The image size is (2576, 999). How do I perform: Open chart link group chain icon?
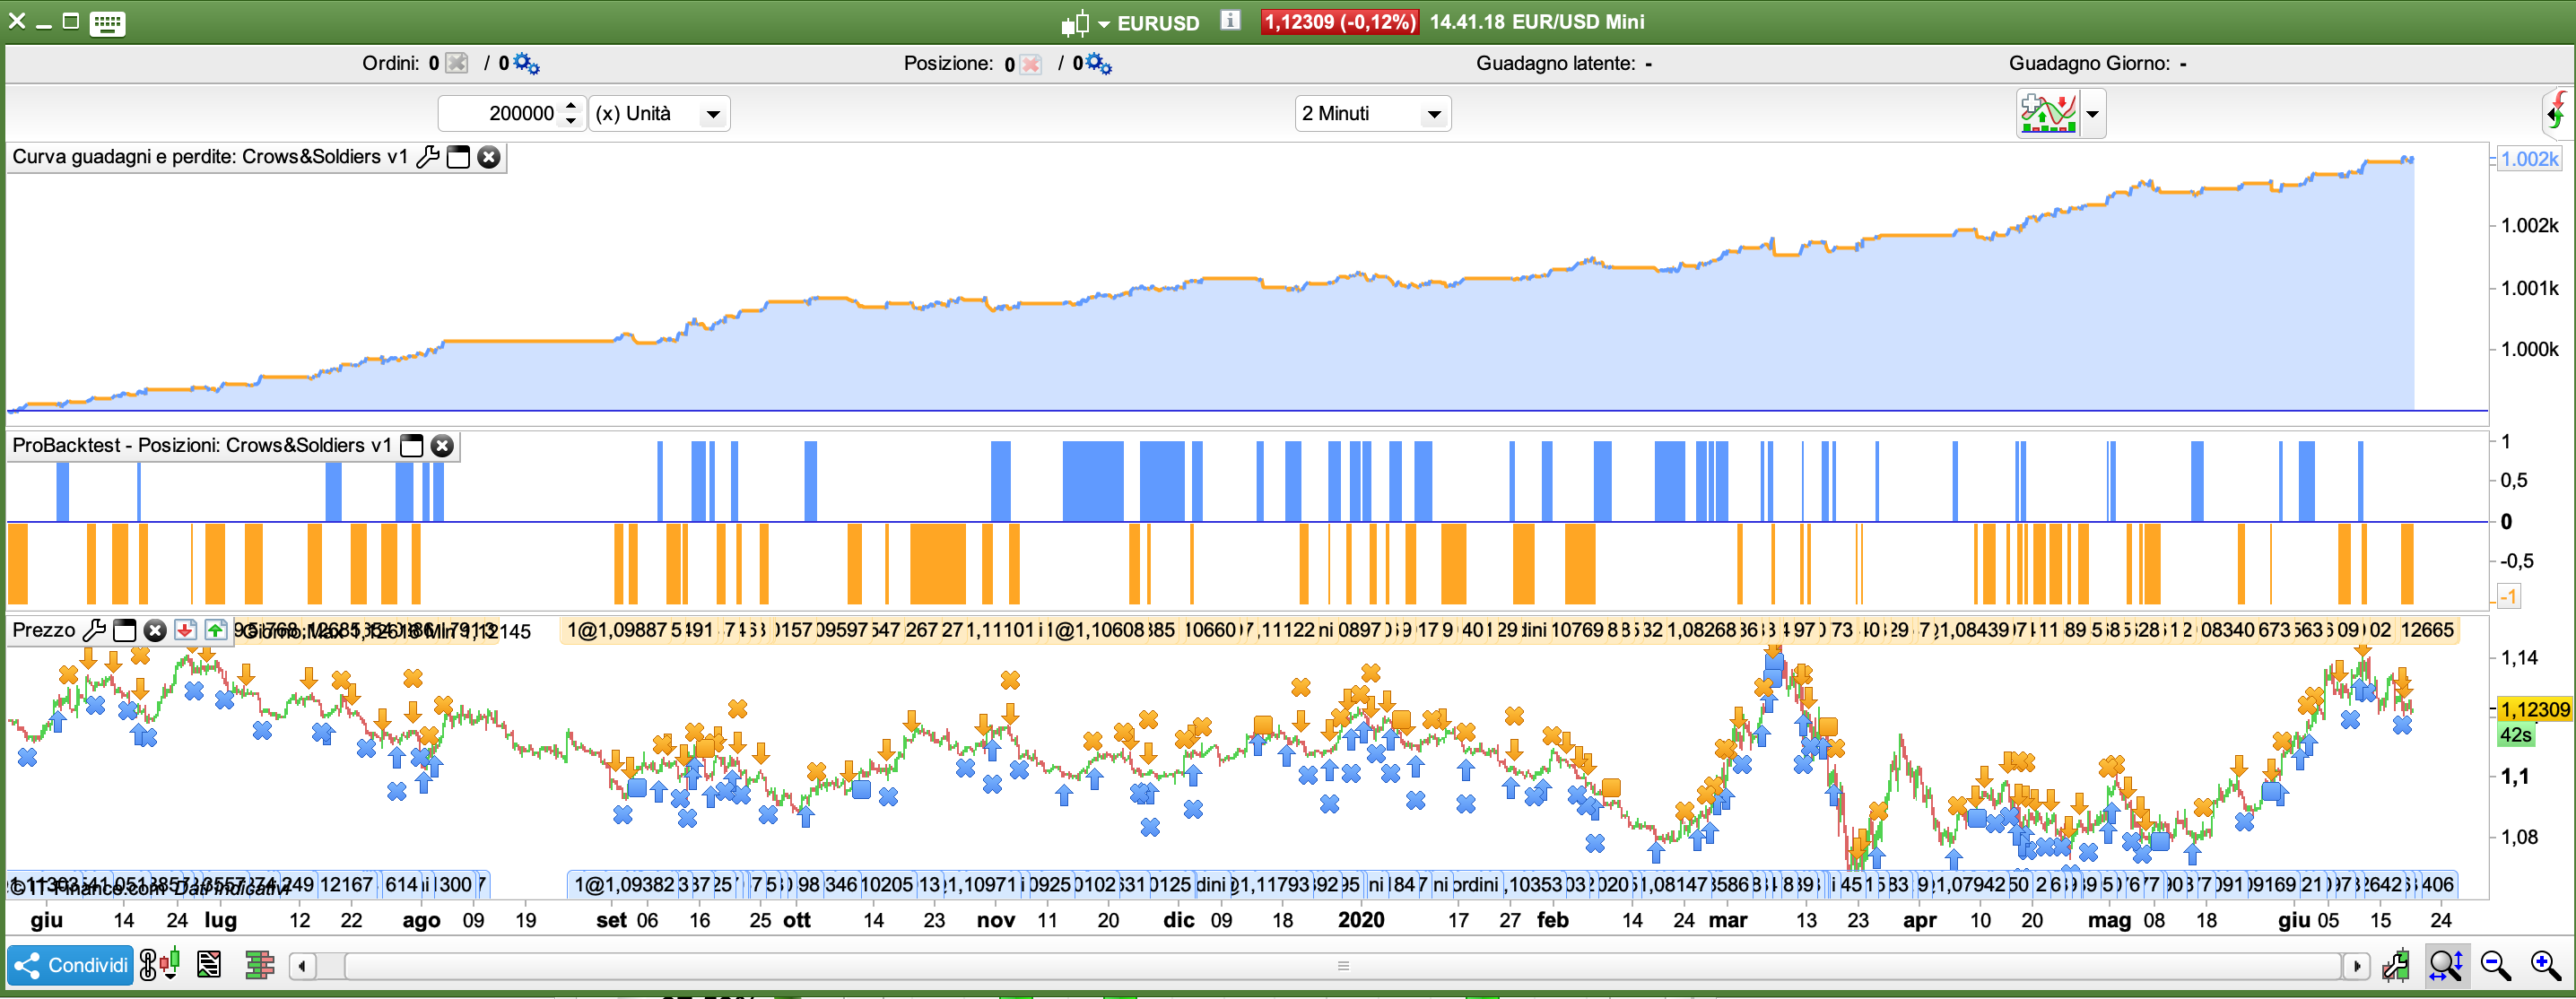pos(148,965)
